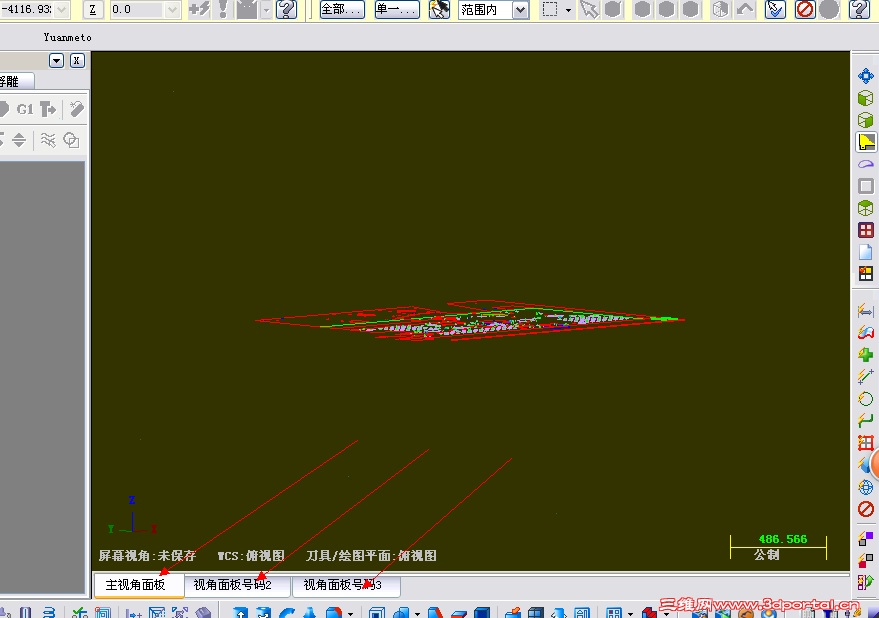879x618 pixels.
Task: Click the red cancel selection icon in top toolbar
Action: pos(805,10)
